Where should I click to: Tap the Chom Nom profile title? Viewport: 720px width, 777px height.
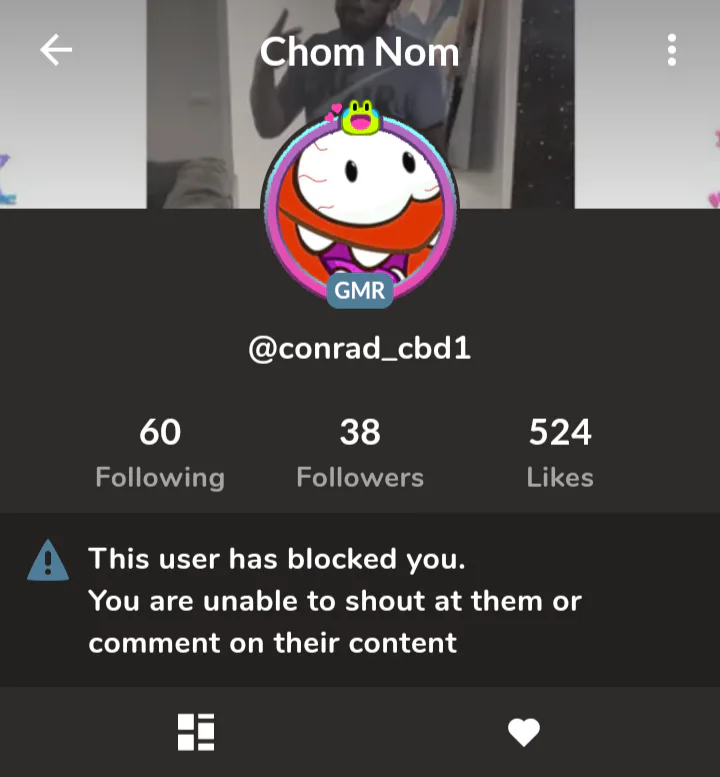point(360,52)
